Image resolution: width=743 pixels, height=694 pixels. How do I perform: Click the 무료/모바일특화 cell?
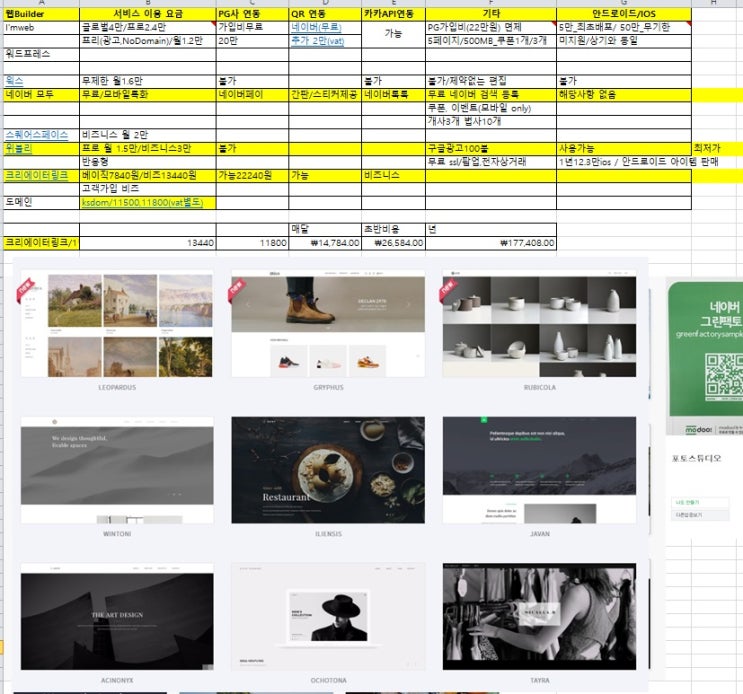click(x=148, y=95)
